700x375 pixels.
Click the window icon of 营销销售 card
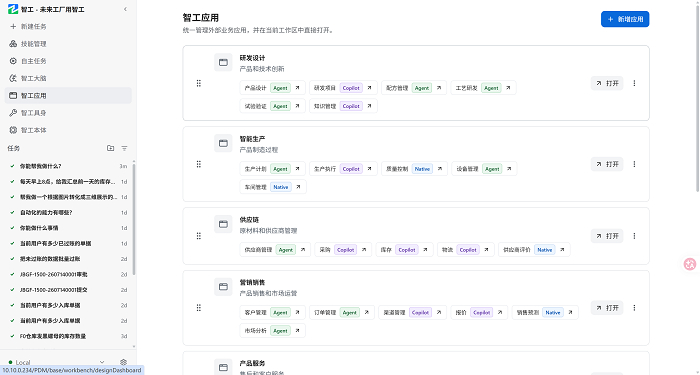pyautogui.click(x=223, y=287)
